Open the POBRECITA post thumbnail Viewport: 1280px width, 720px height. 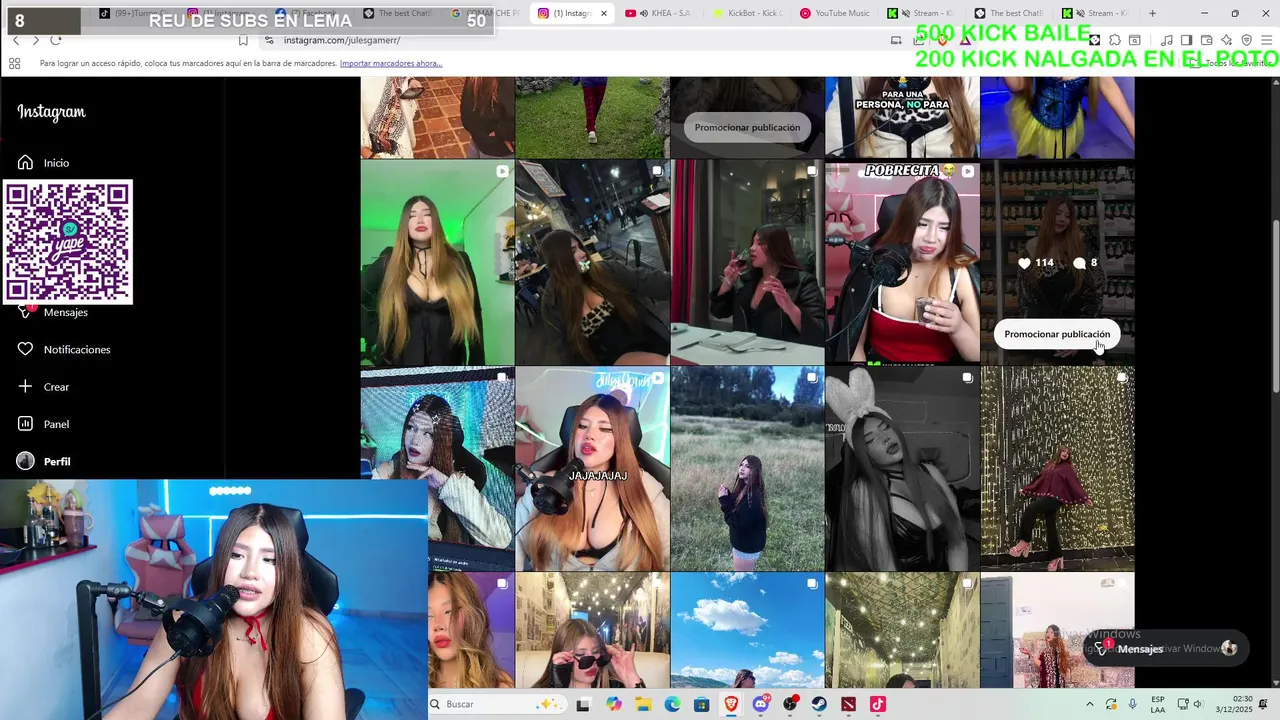pos(902,263)
